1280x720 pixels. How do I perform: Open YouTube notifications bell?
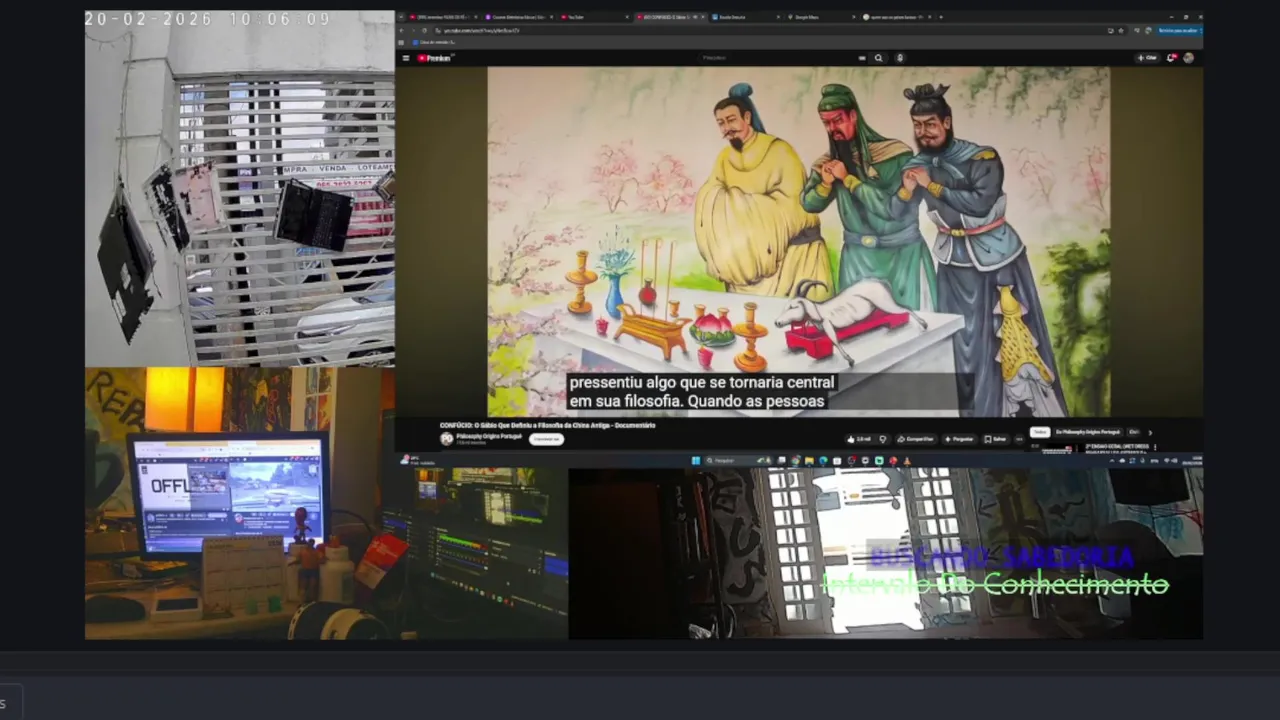[1172, 58]
